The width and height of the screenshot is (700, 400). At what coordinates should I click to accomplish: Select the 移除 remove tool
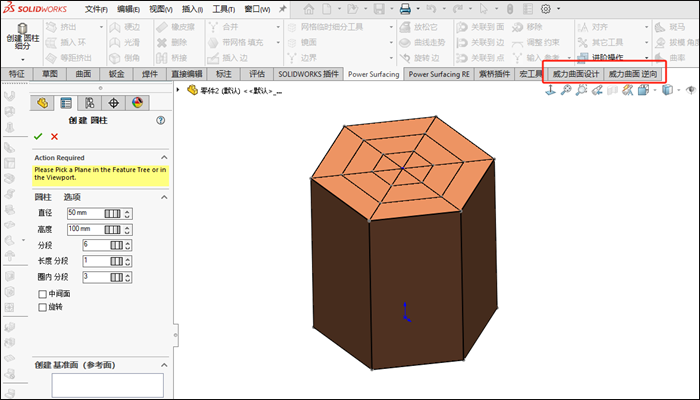(x=527, y=27)
